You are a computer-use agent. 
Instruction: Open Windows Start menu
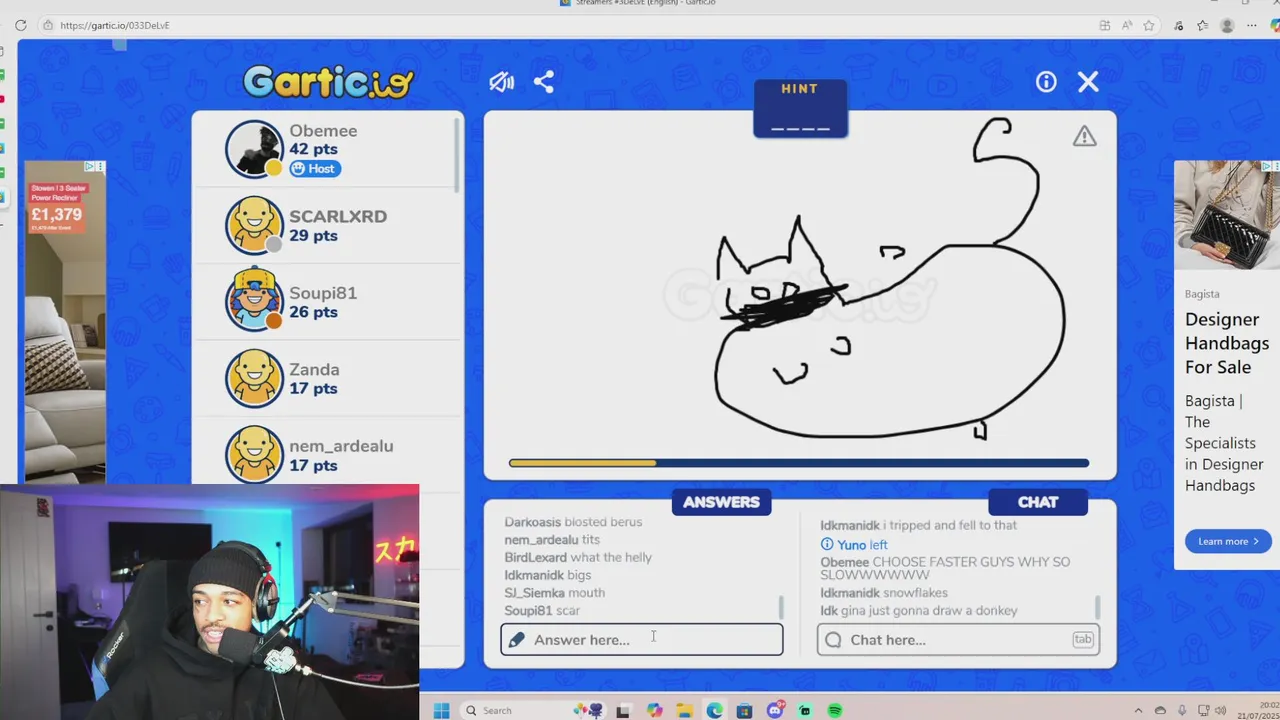[x=441, y=710]
